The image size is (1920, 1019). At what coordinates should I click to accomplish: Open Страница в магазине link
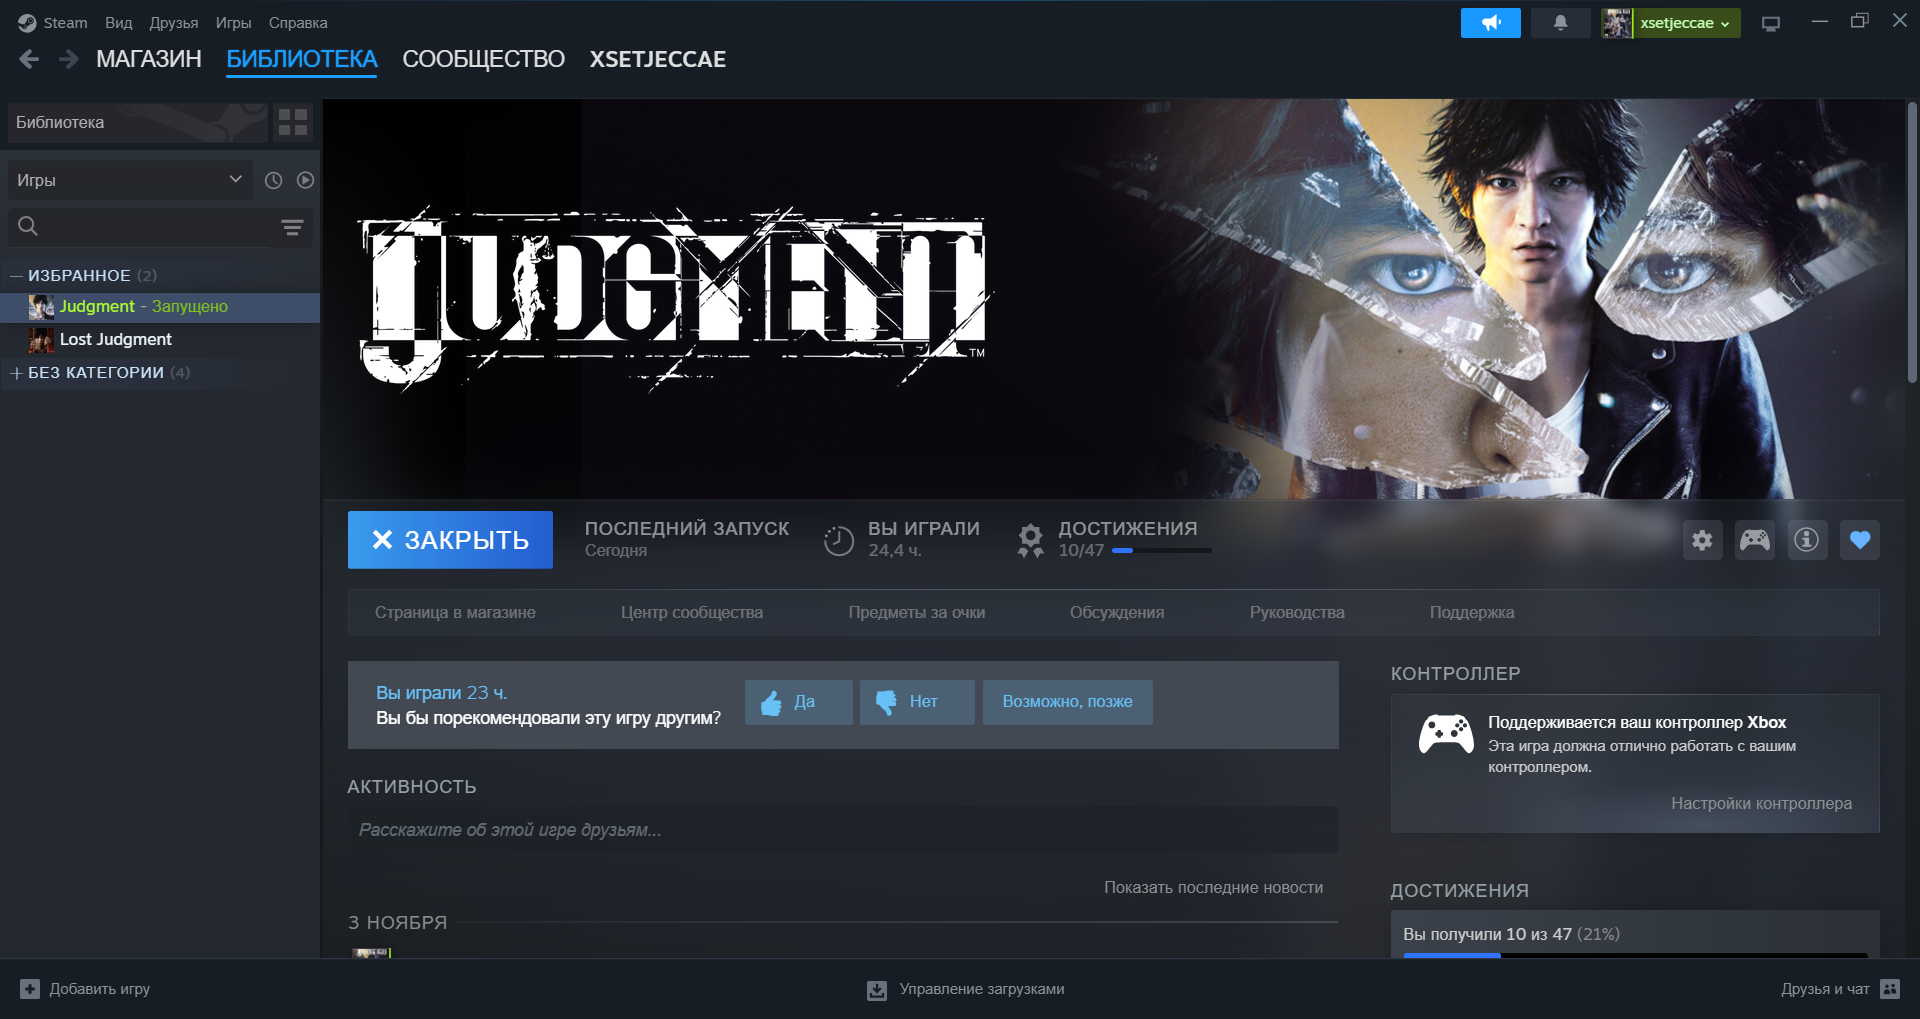click(455, 613)
